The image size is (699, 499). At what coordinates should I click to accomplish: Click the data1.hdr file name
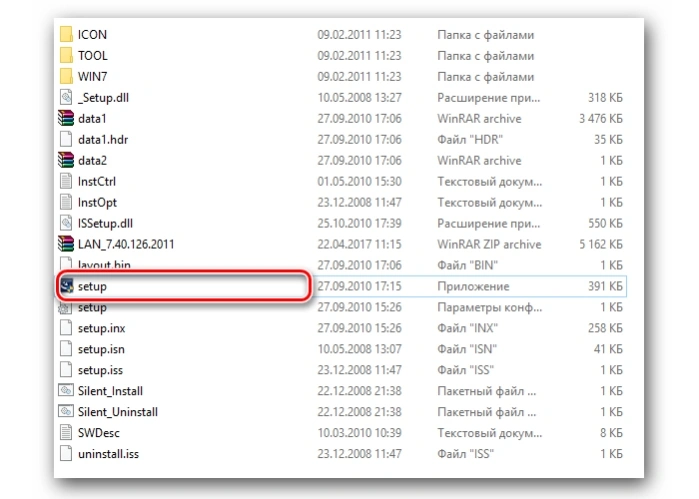(103, 140)
